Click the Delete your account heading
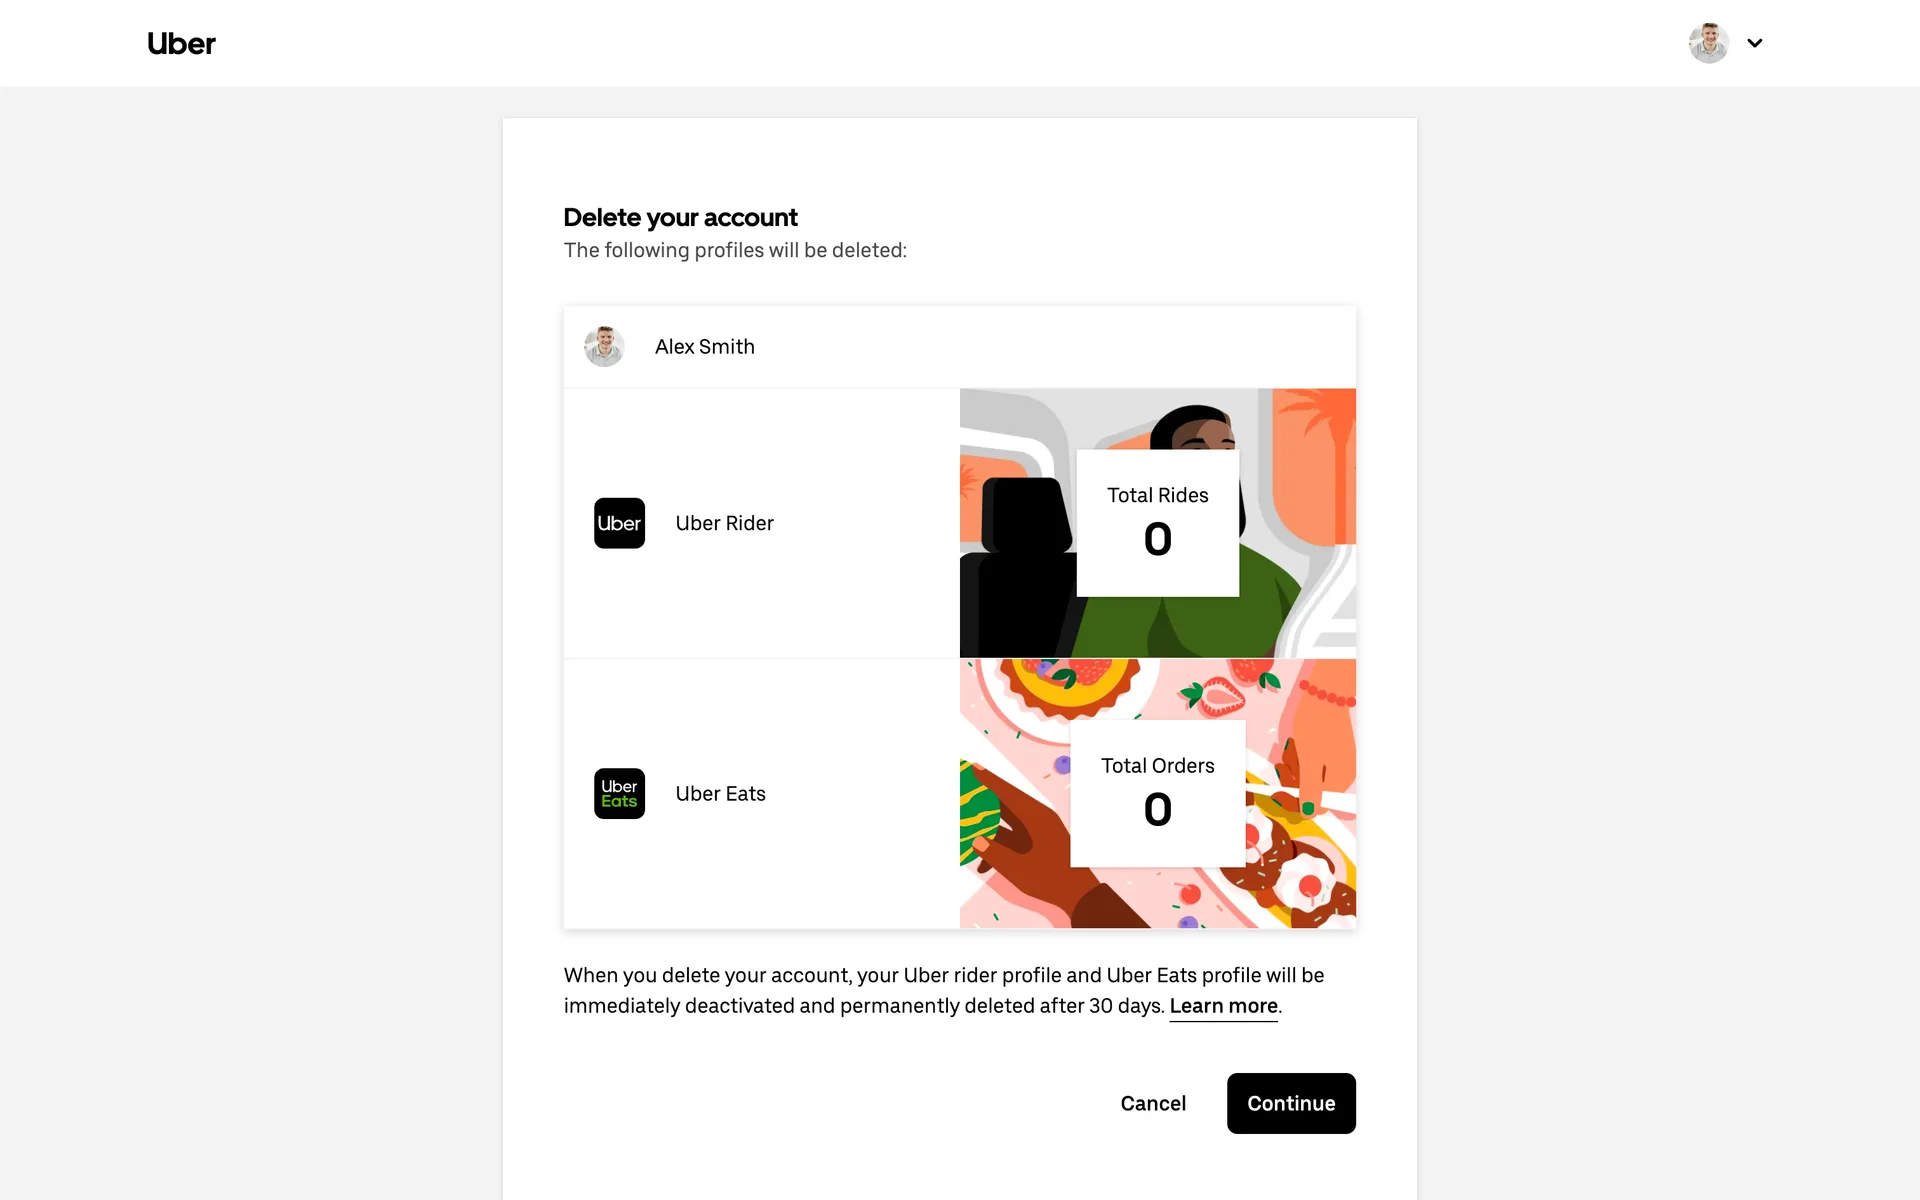The height and width of the screenshot is (1200, 1920). pos(680,217)
